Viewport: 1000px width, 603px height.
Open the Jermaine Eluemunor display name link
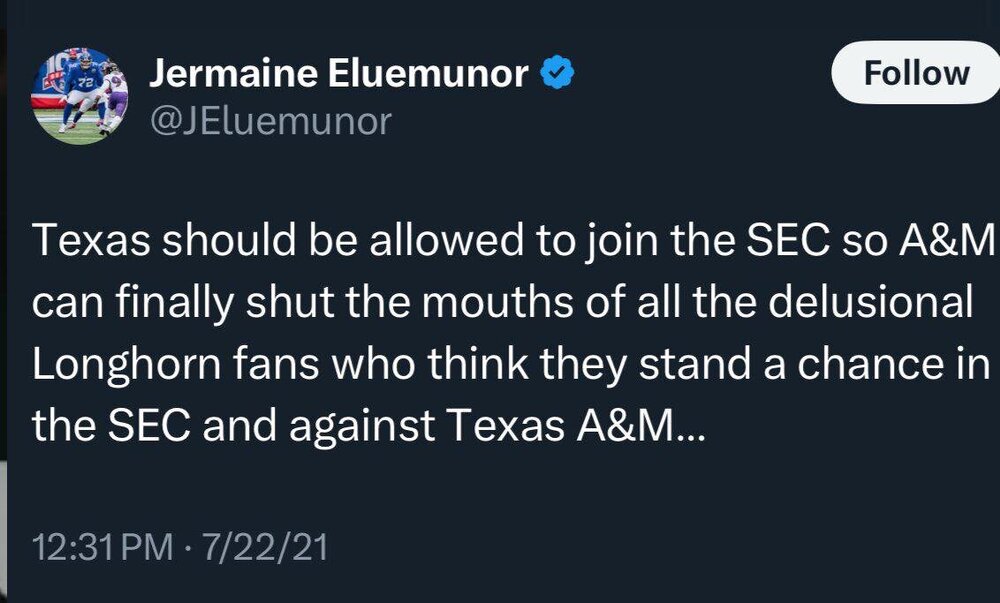point(338,73)
